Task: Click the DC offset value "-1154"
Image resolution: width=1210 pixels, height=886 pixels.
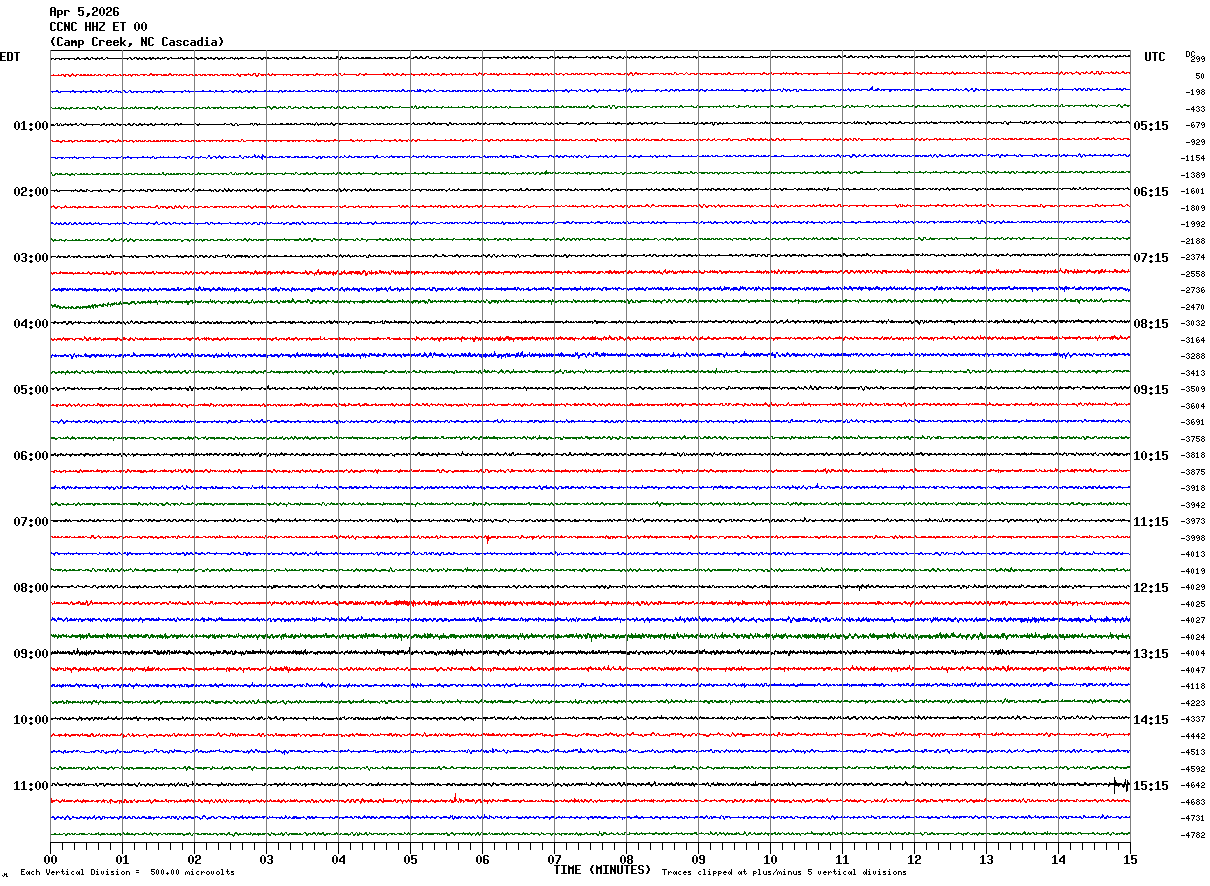Action: click(1194, 159)
